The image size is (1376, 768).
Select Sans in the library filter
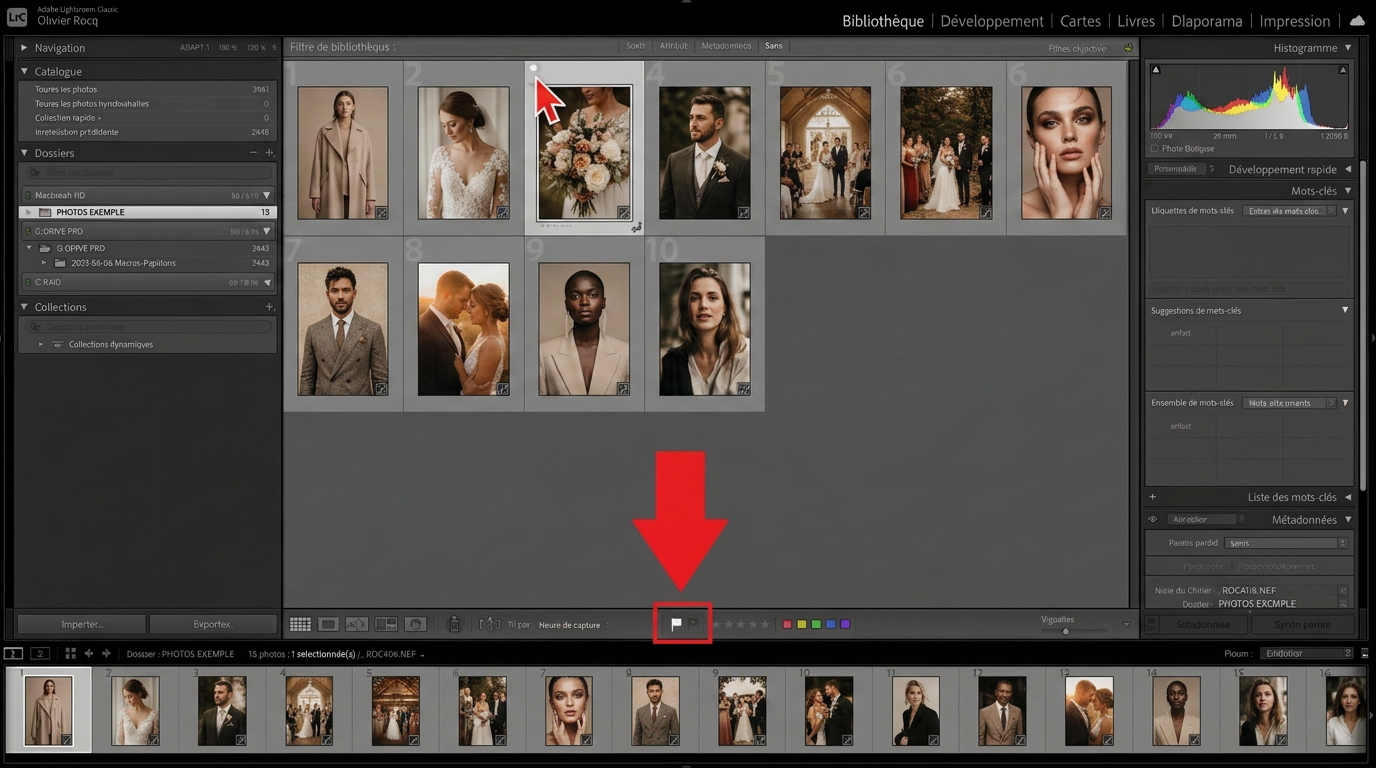point(774,46)
